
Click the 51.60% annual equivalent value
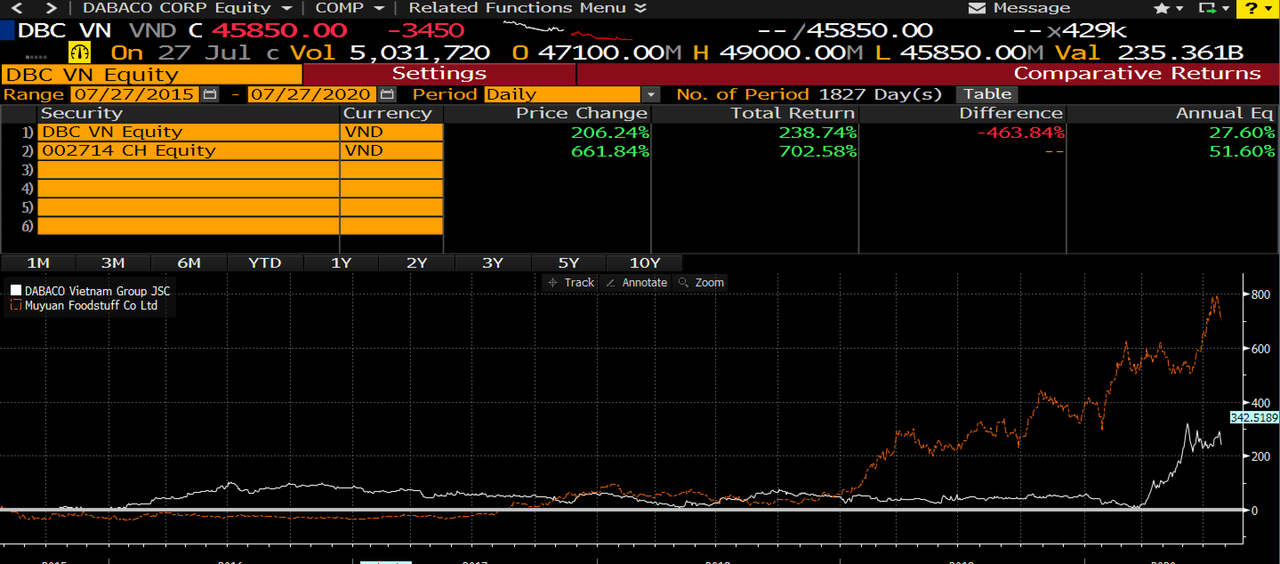point(1242,151)
